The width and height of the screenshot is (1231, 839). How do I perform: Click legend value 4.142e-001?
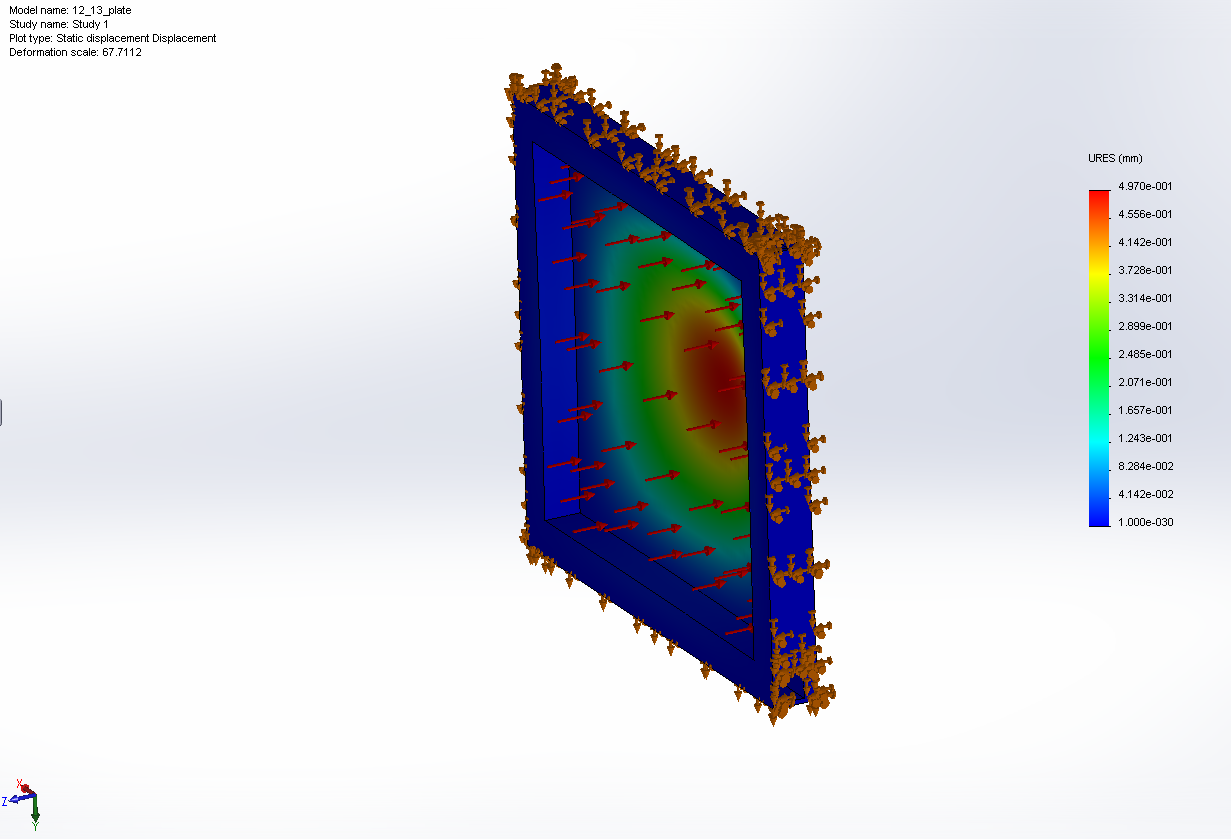point(1146,242)
